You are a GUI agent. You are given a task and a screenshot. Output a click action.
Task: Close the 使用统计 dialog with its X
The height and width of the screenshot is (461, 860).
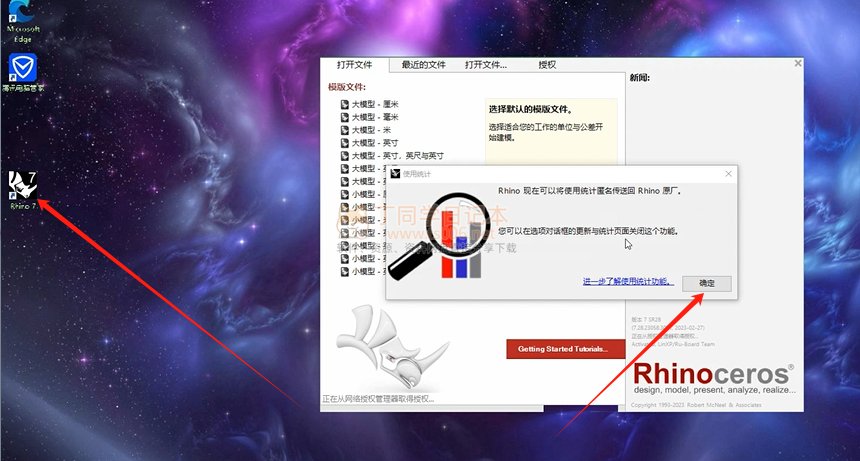728,174
